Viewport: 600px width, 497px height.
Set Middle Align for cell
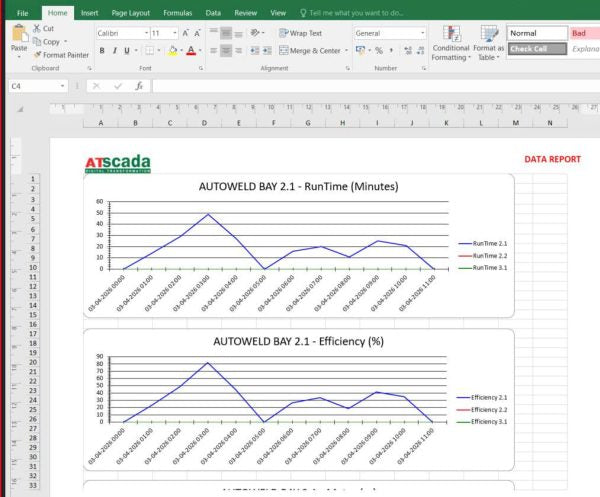click(226, 33)
